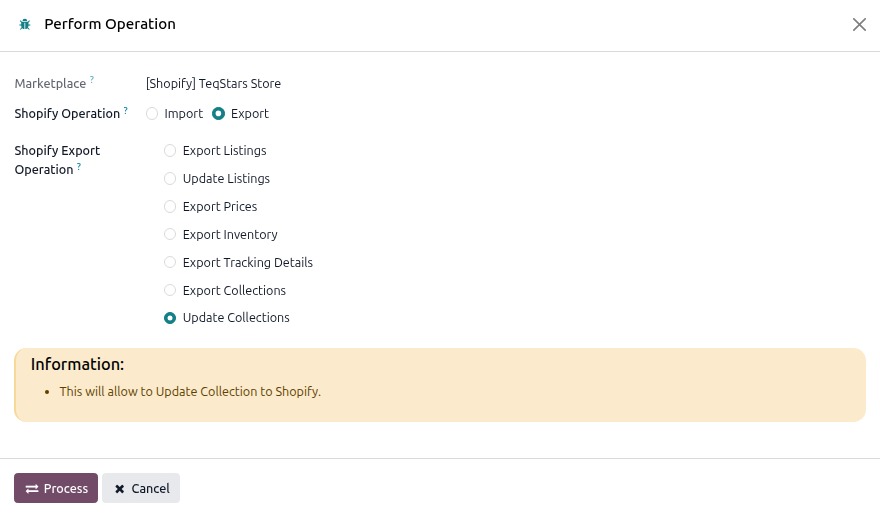880x514 pixels.
Task: Choose Export Tracking Details operation
Action: (169, 263)
